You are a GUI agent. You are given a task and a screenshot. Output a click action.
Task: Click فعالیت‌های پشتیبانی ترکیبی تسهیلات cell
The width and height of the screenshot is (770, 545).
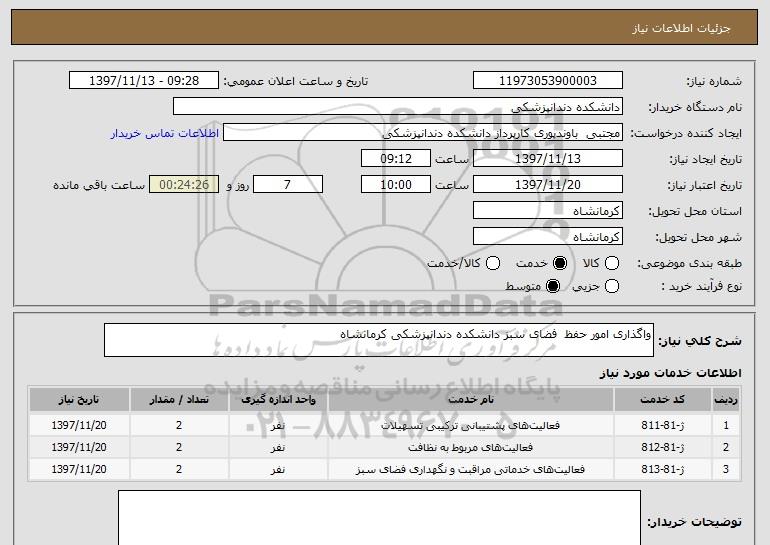470,425
